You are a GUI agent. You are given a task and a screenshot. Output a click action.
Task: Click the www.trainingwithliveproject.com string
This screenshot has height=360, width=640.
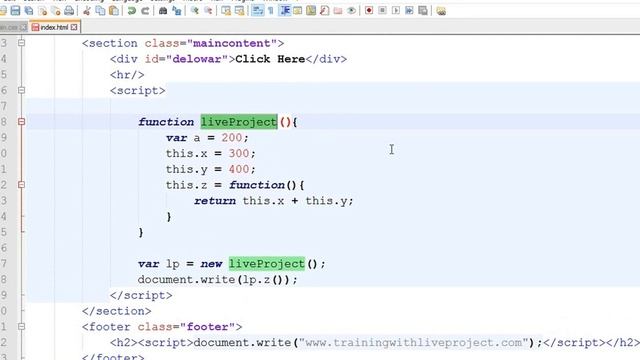pos(414,342)
